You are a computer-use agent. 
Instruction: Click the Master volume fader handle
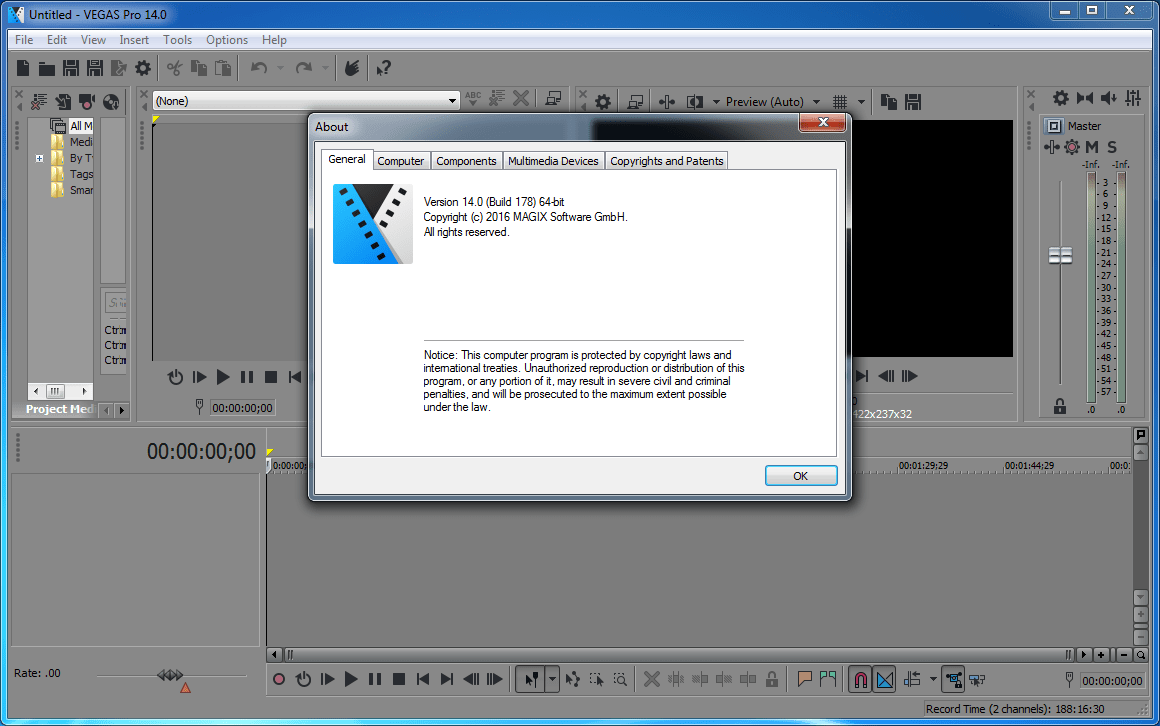pos(1060,256)
